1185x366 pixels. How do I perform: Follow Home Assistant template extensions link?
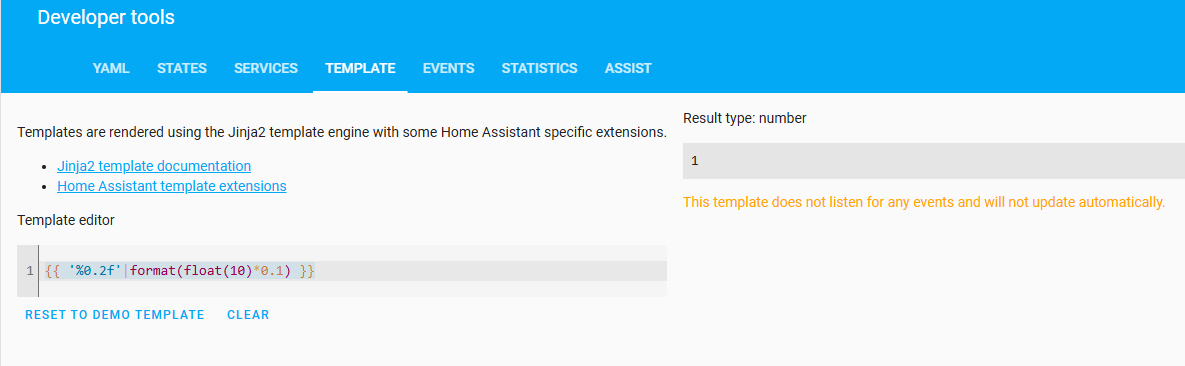tap(172, 185)
